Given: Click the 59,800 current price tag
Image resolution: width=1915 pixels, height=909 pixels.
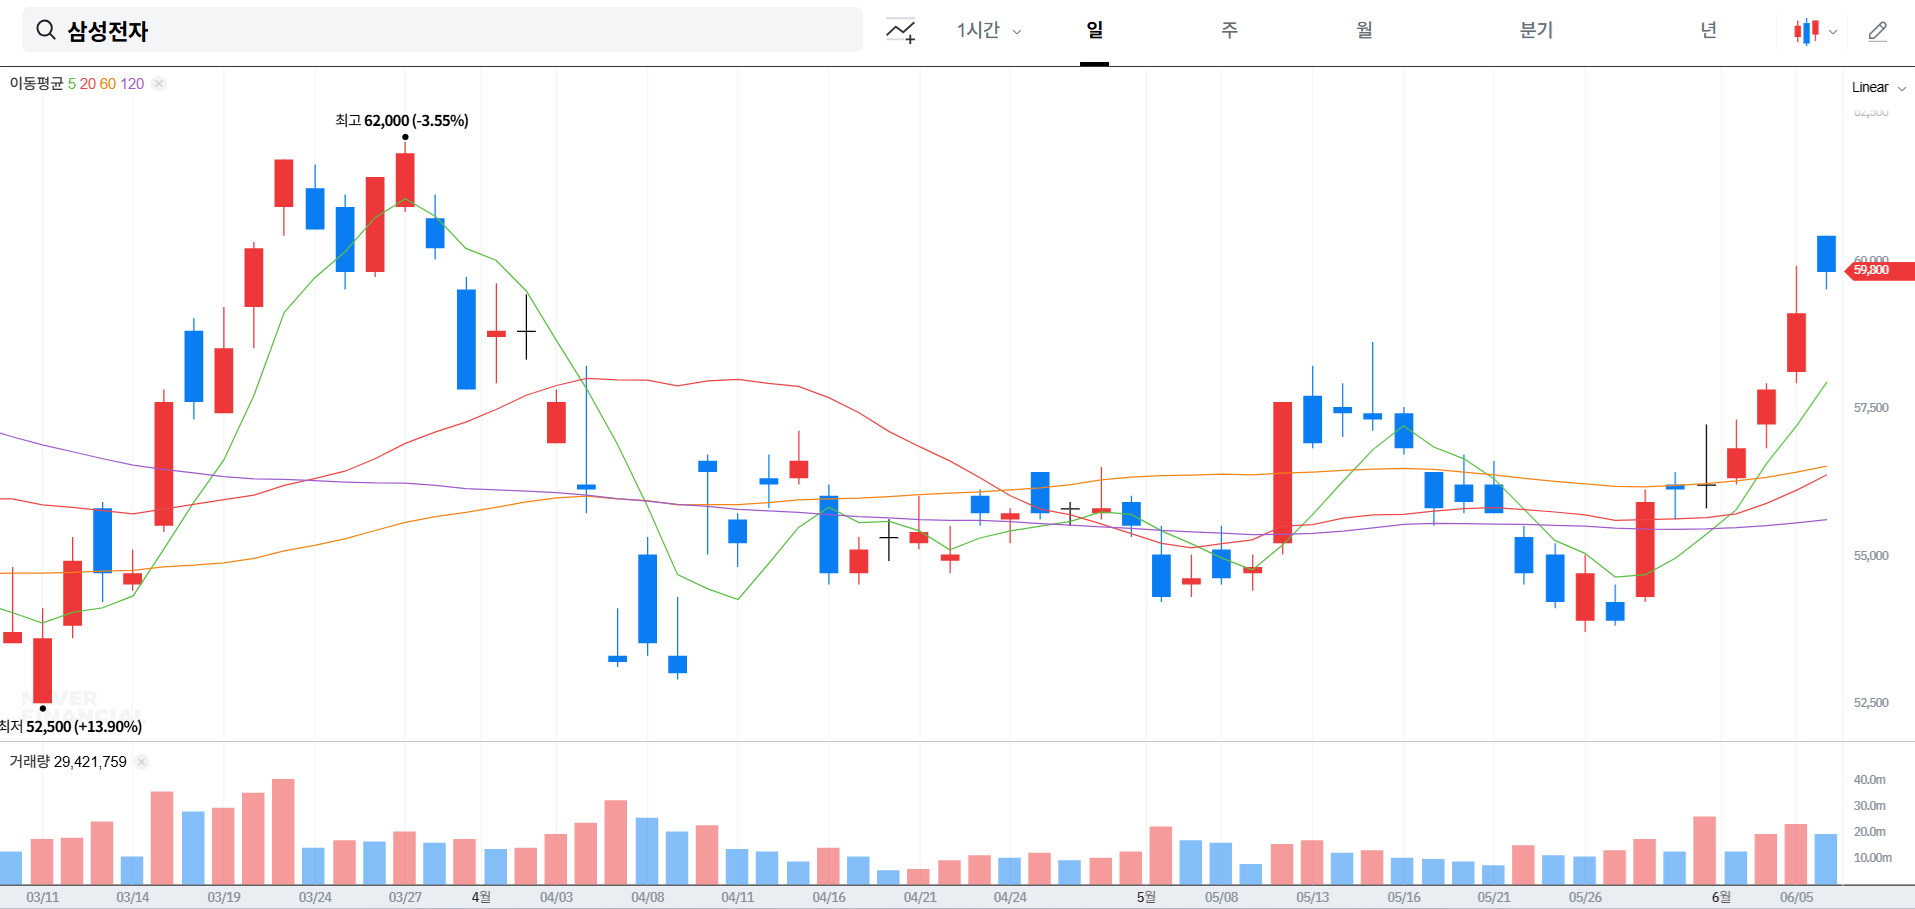Looking at the screenshot, I should [x=1880, y=270].
